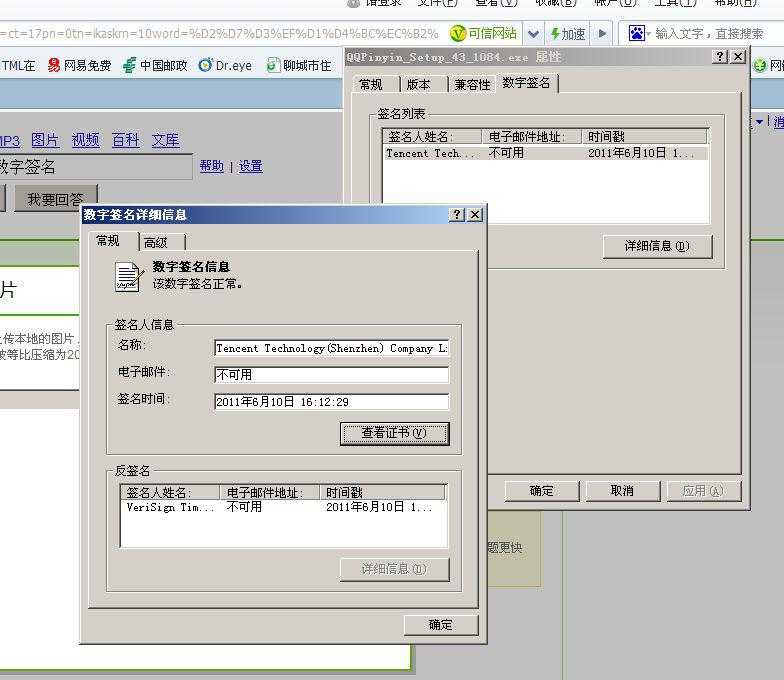Open the 视频 search category link

(x=85, y=140)
